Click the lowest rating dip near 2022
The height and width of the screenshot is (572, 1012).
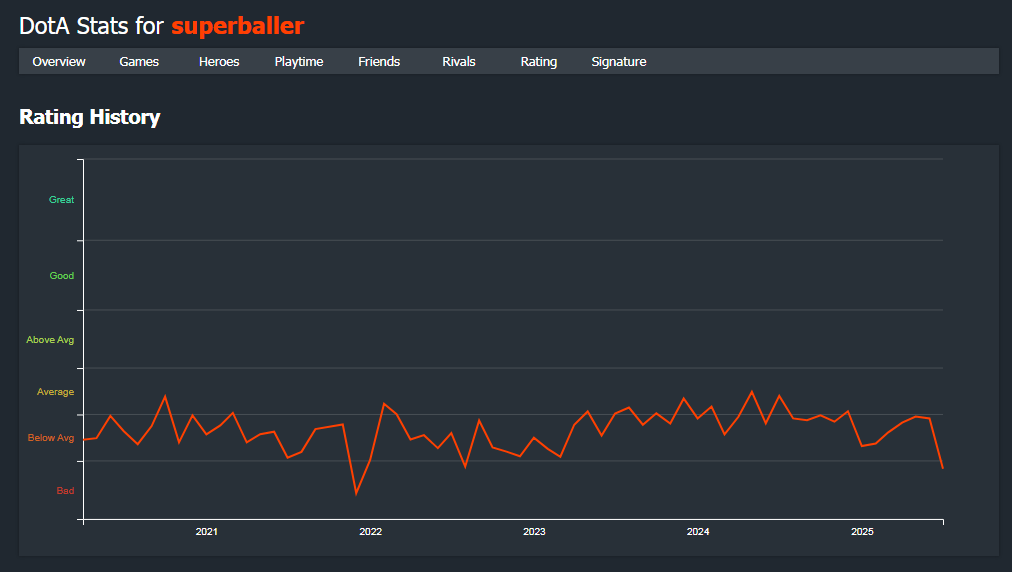pos(356,494)
